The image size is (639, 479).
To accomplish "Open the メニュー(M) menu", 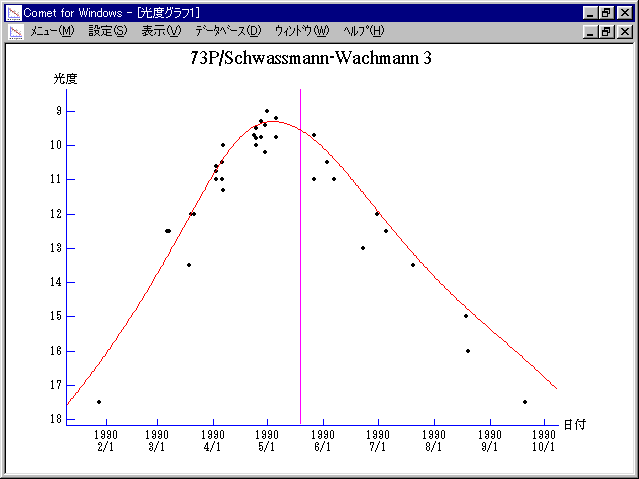I will coord(52,31).
